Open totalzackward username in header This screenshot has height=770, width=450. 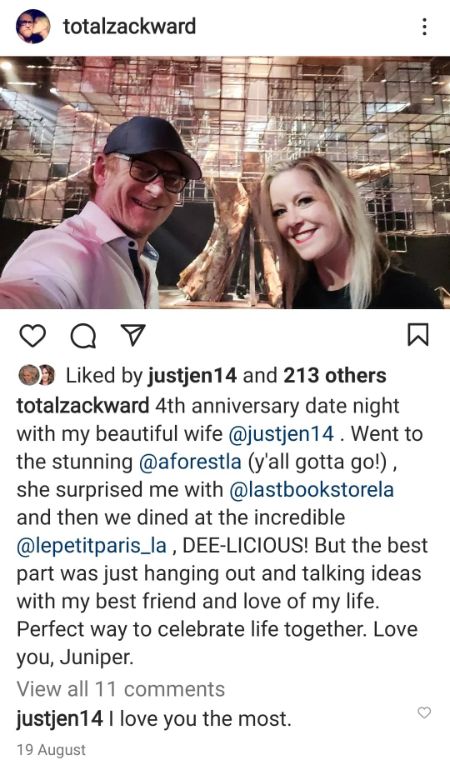click(x=129, y=26)
